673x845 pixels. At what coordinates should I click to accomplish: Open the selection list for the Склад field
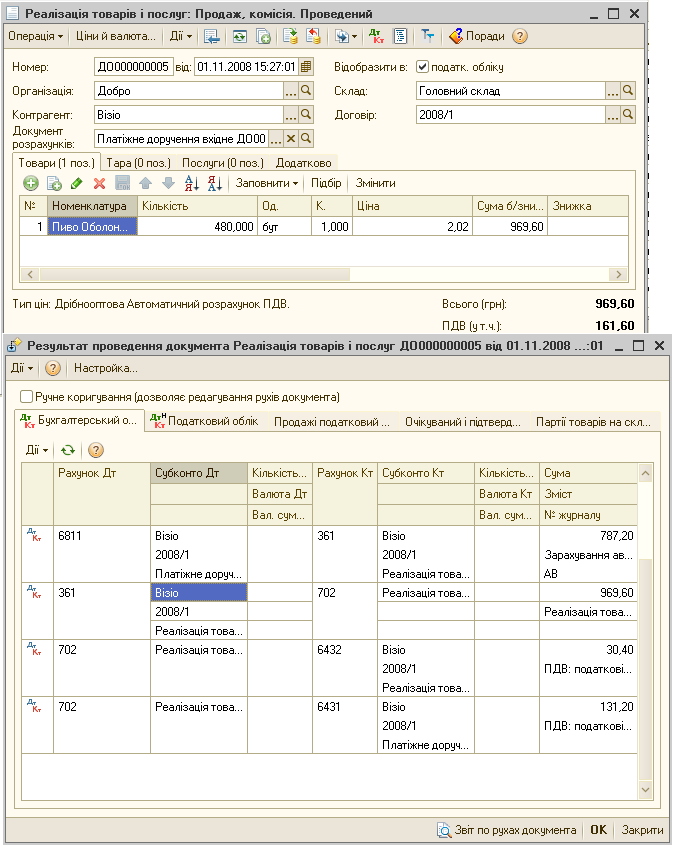point(613,91)
